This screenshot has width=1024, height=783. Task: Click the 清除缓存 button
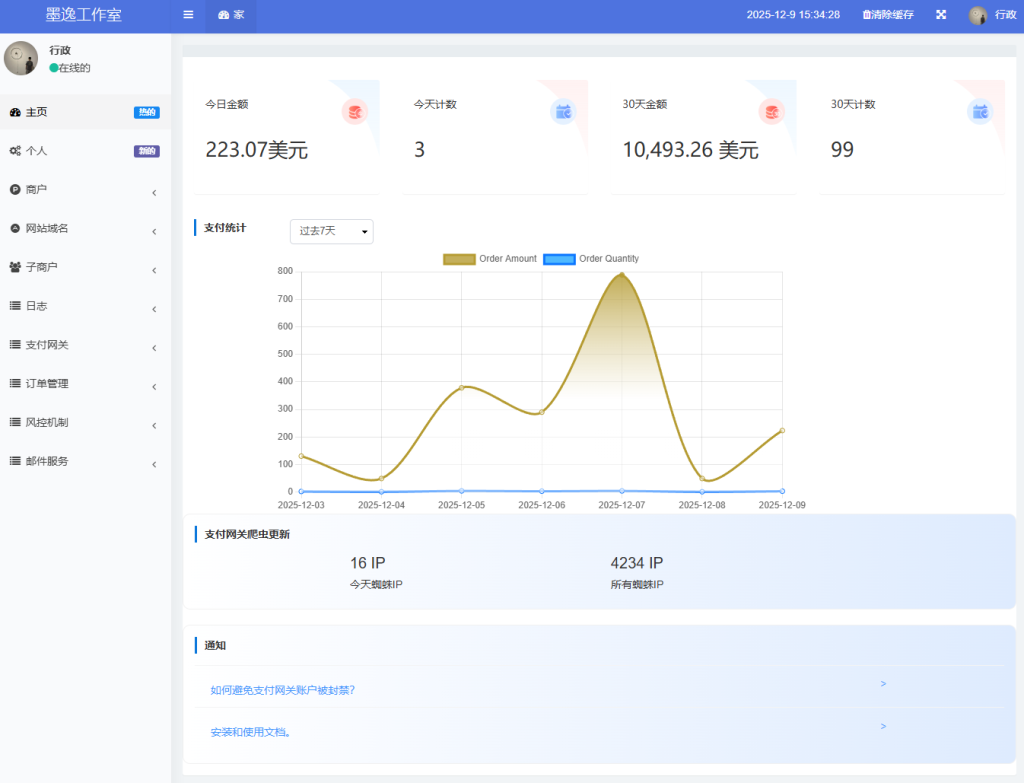[x=888, y=15]
